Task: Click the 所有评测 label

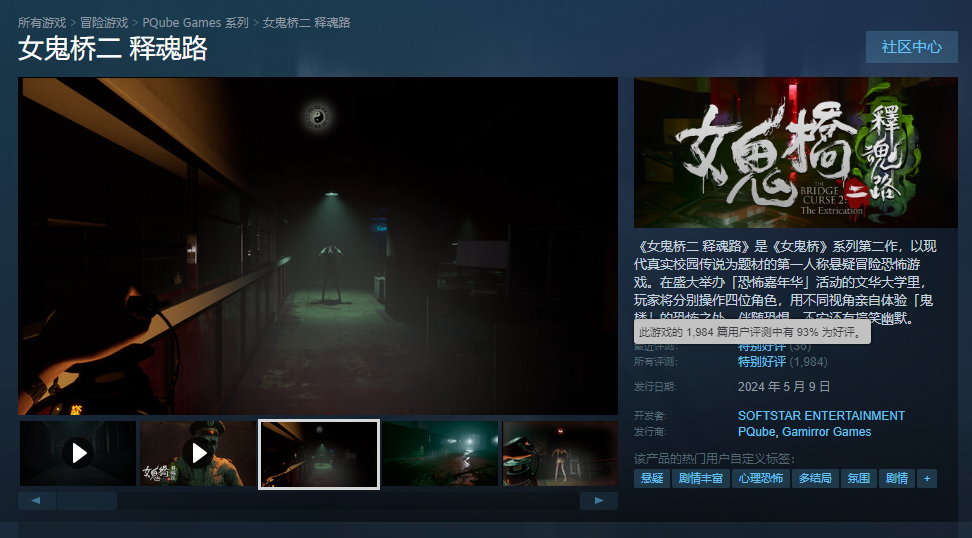Action: [655, 362]
